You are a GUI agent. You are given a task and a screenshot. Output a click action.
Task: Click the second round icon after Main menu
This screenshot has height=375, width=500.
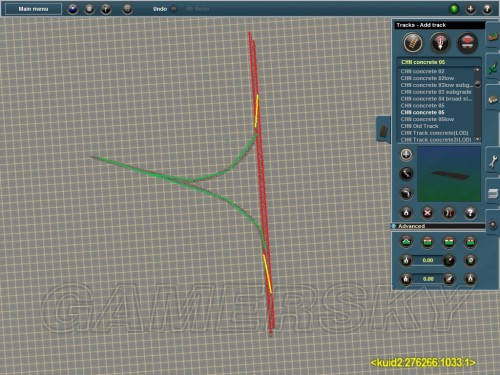[x=89, y=9]
